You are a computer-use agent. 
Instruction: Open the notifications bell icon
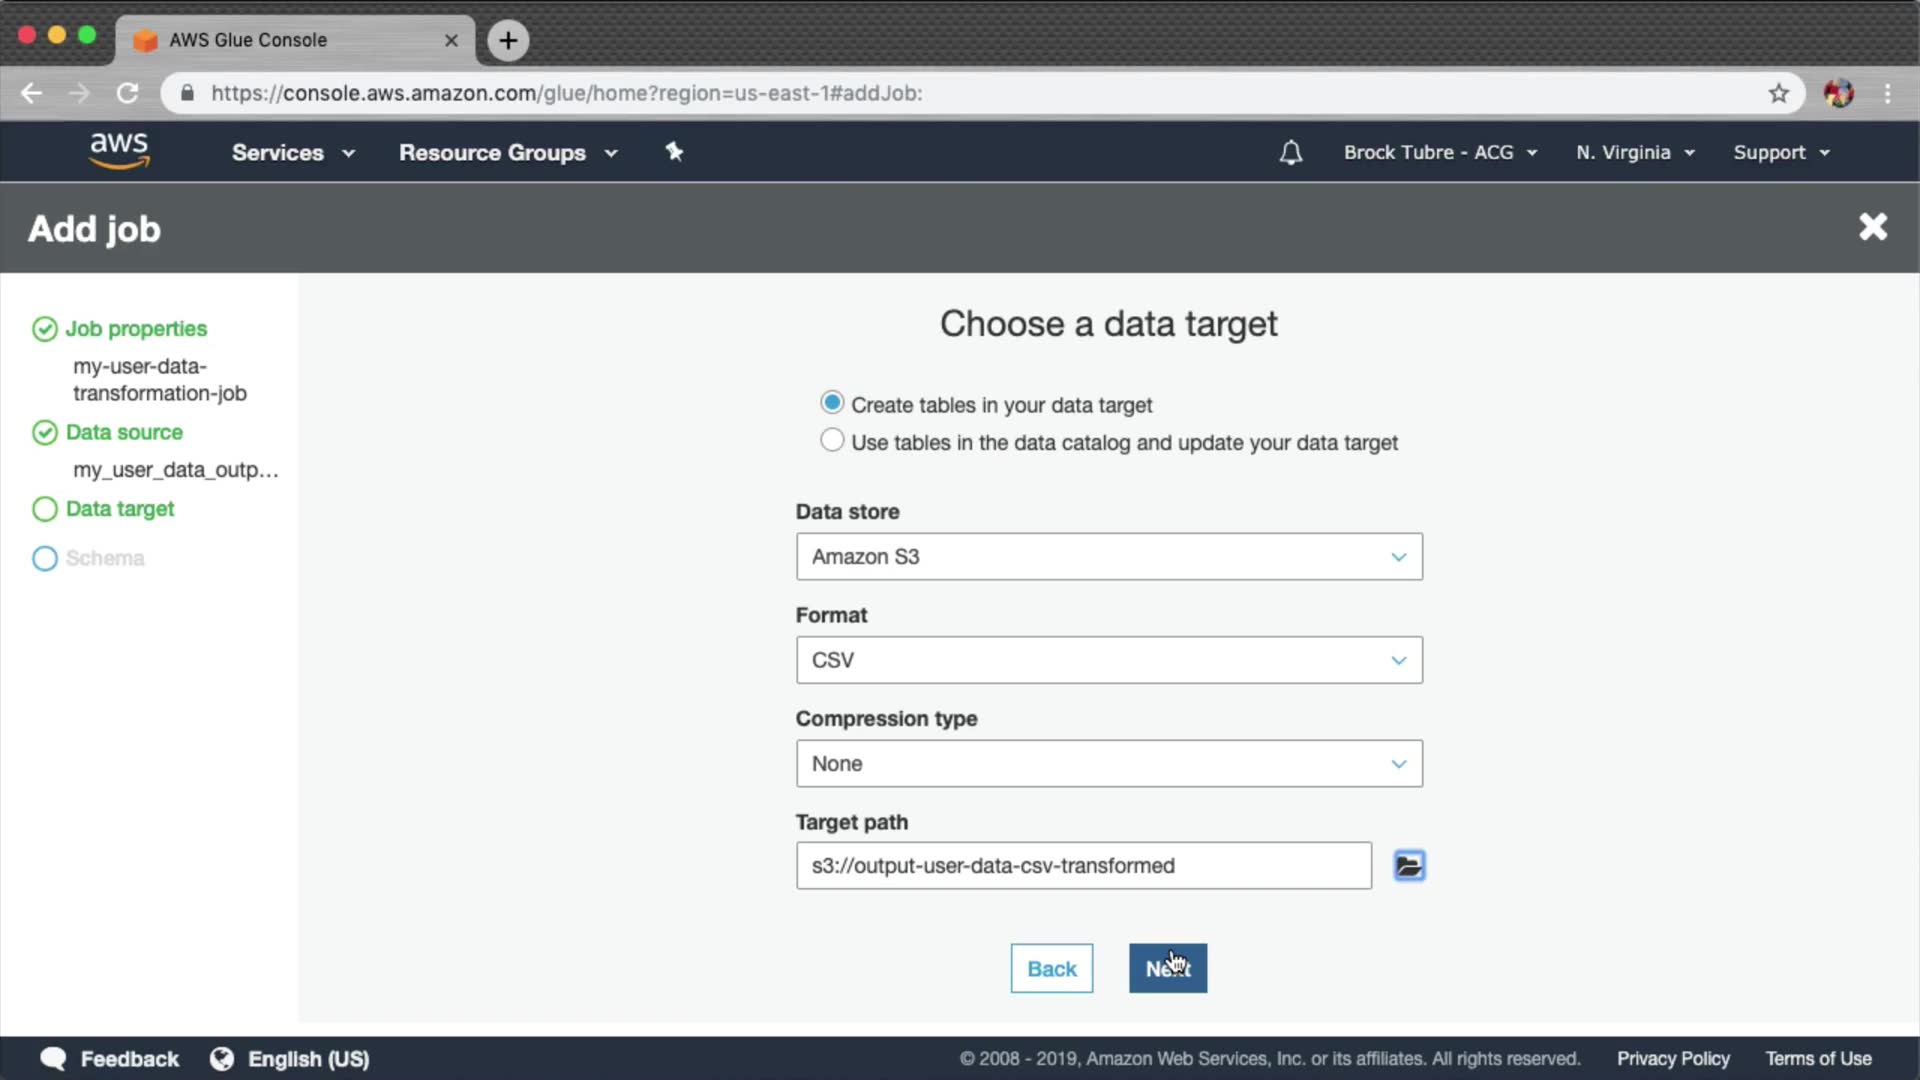tap(1290, 152)
